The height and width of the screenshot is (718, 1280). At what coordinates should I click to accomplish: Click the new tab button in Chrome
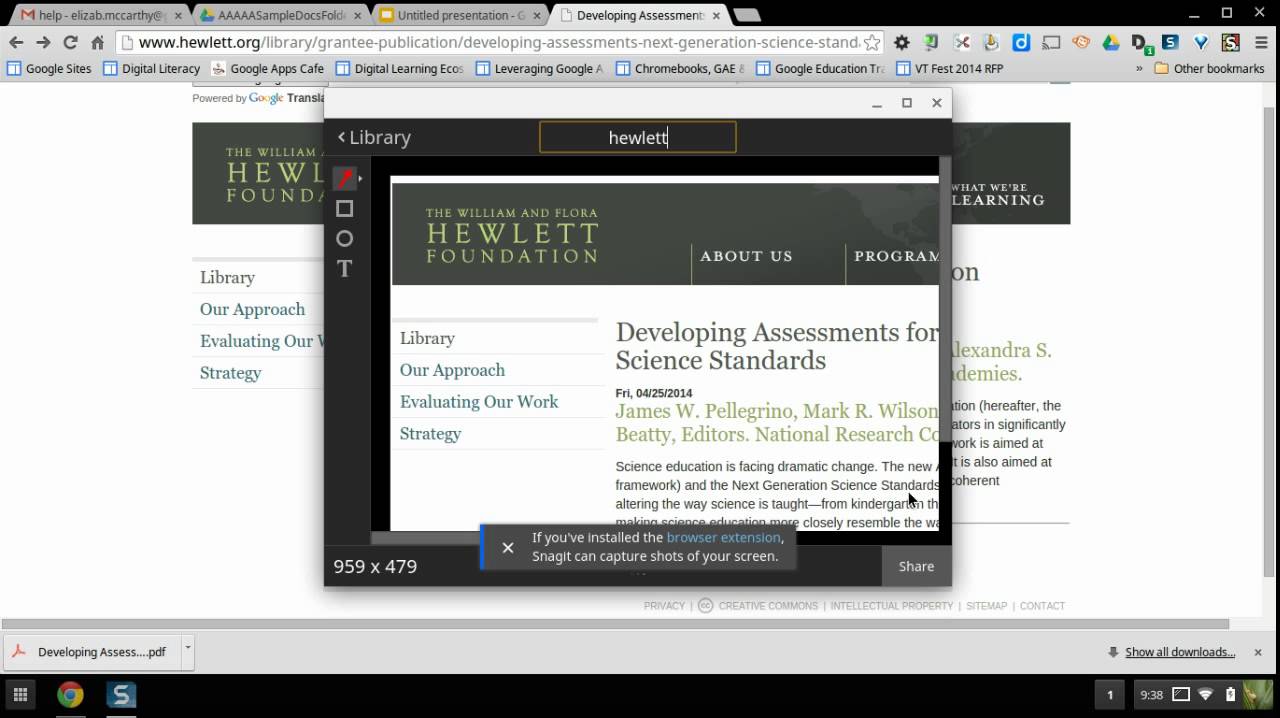coord(746,15)
